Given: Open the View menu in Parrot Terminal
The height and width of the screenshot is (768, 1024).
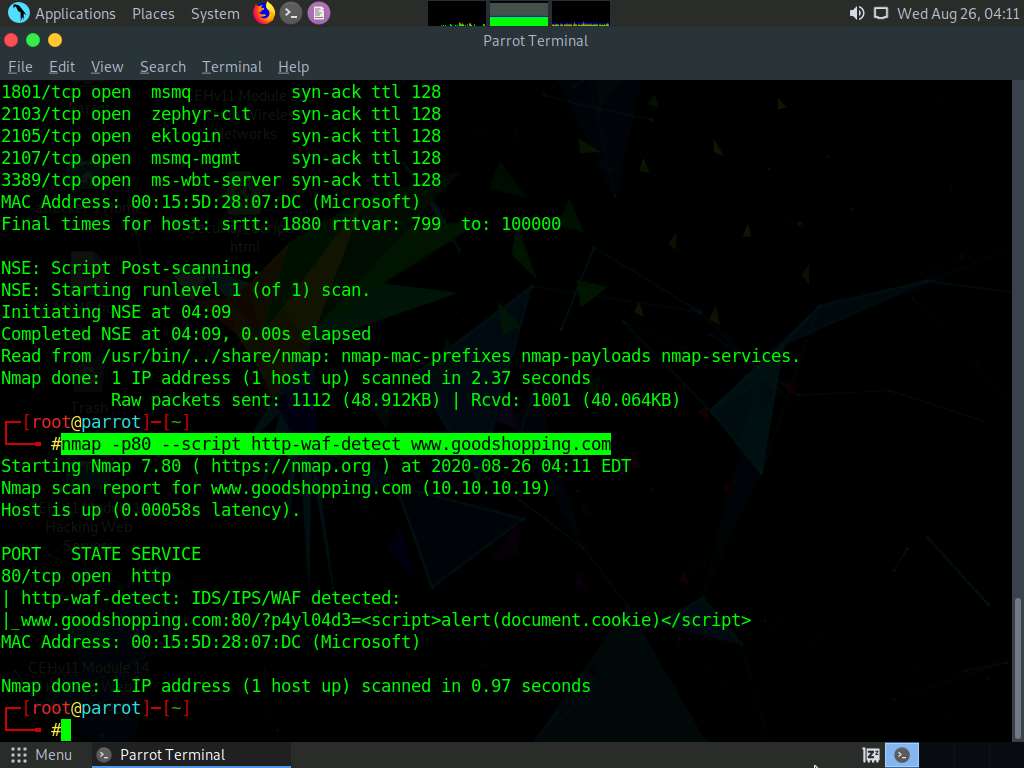Looking at the screenshot, I should pos(106,67).
